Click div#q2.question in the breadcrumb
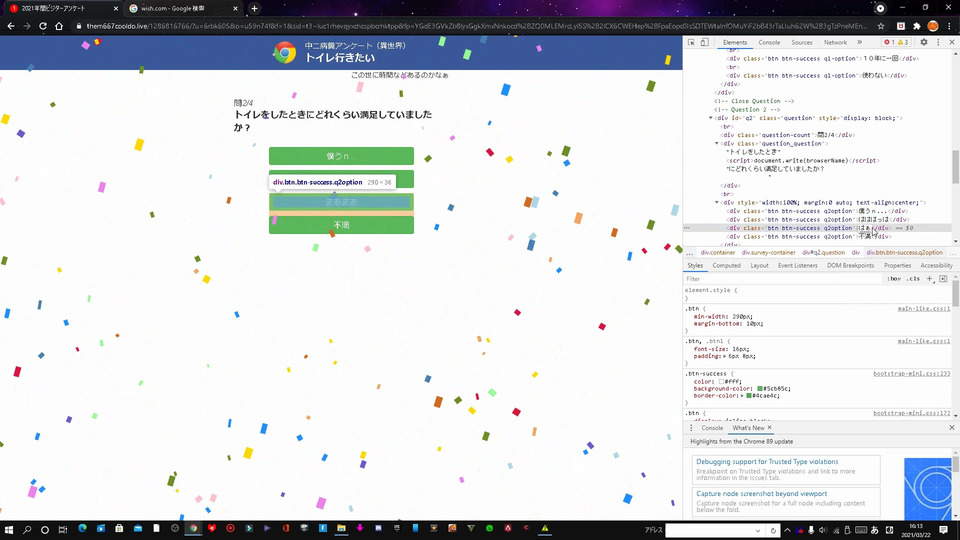 pos(823,252)
